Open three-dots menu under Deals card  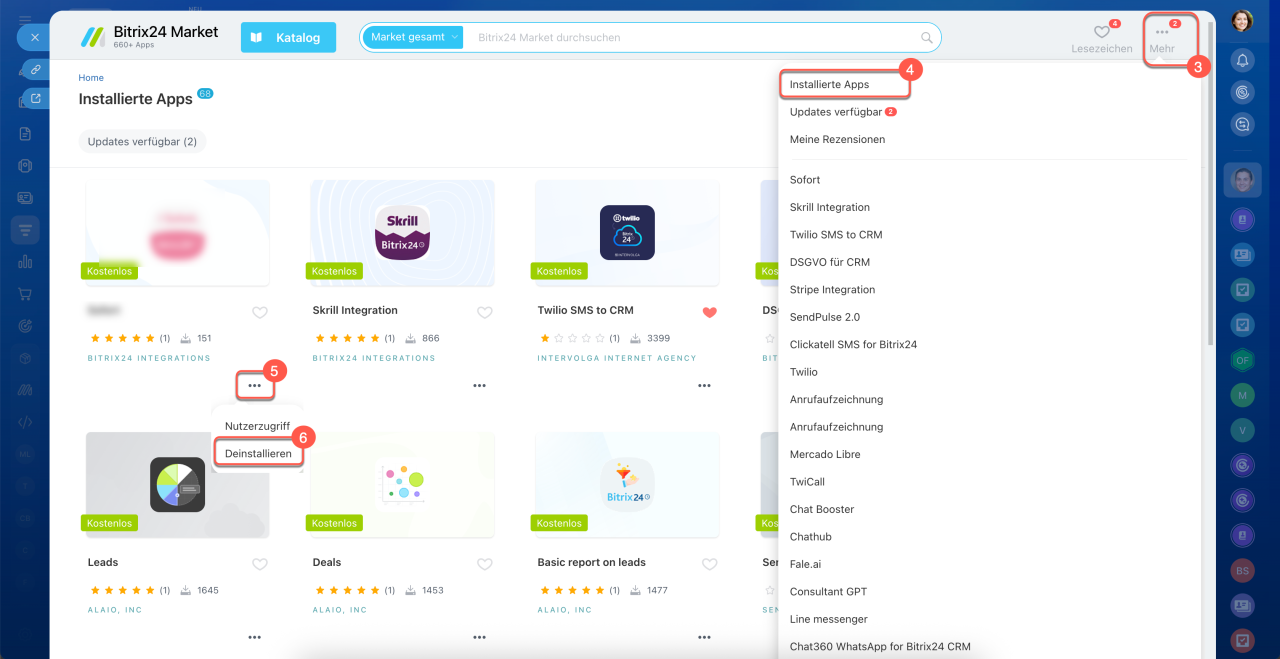pyautogui.click(x=480, y=637)
